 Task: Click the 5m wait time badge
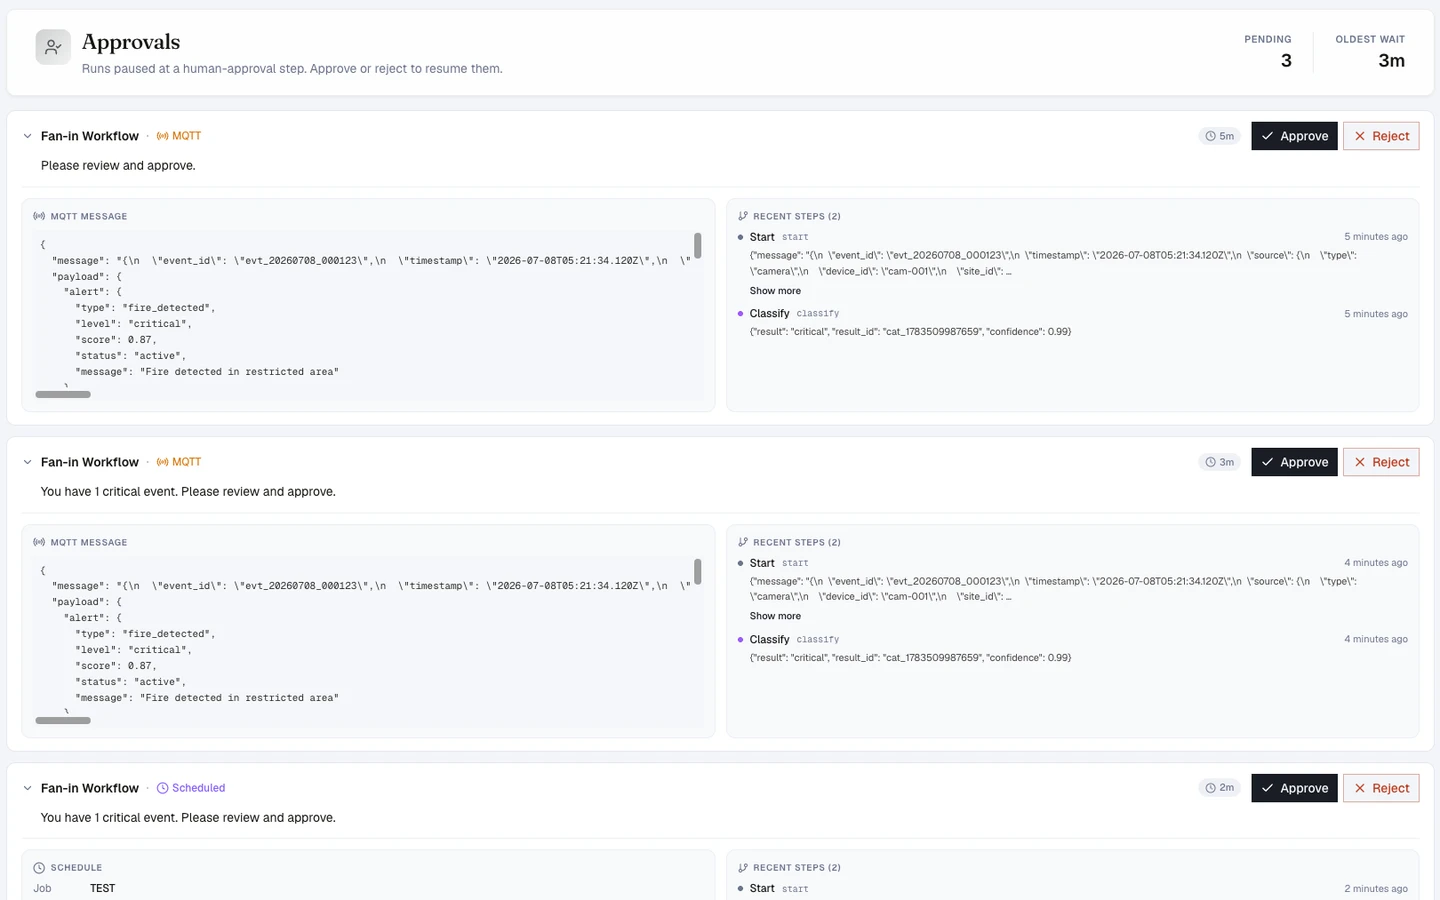click(x=1219, y=136)
